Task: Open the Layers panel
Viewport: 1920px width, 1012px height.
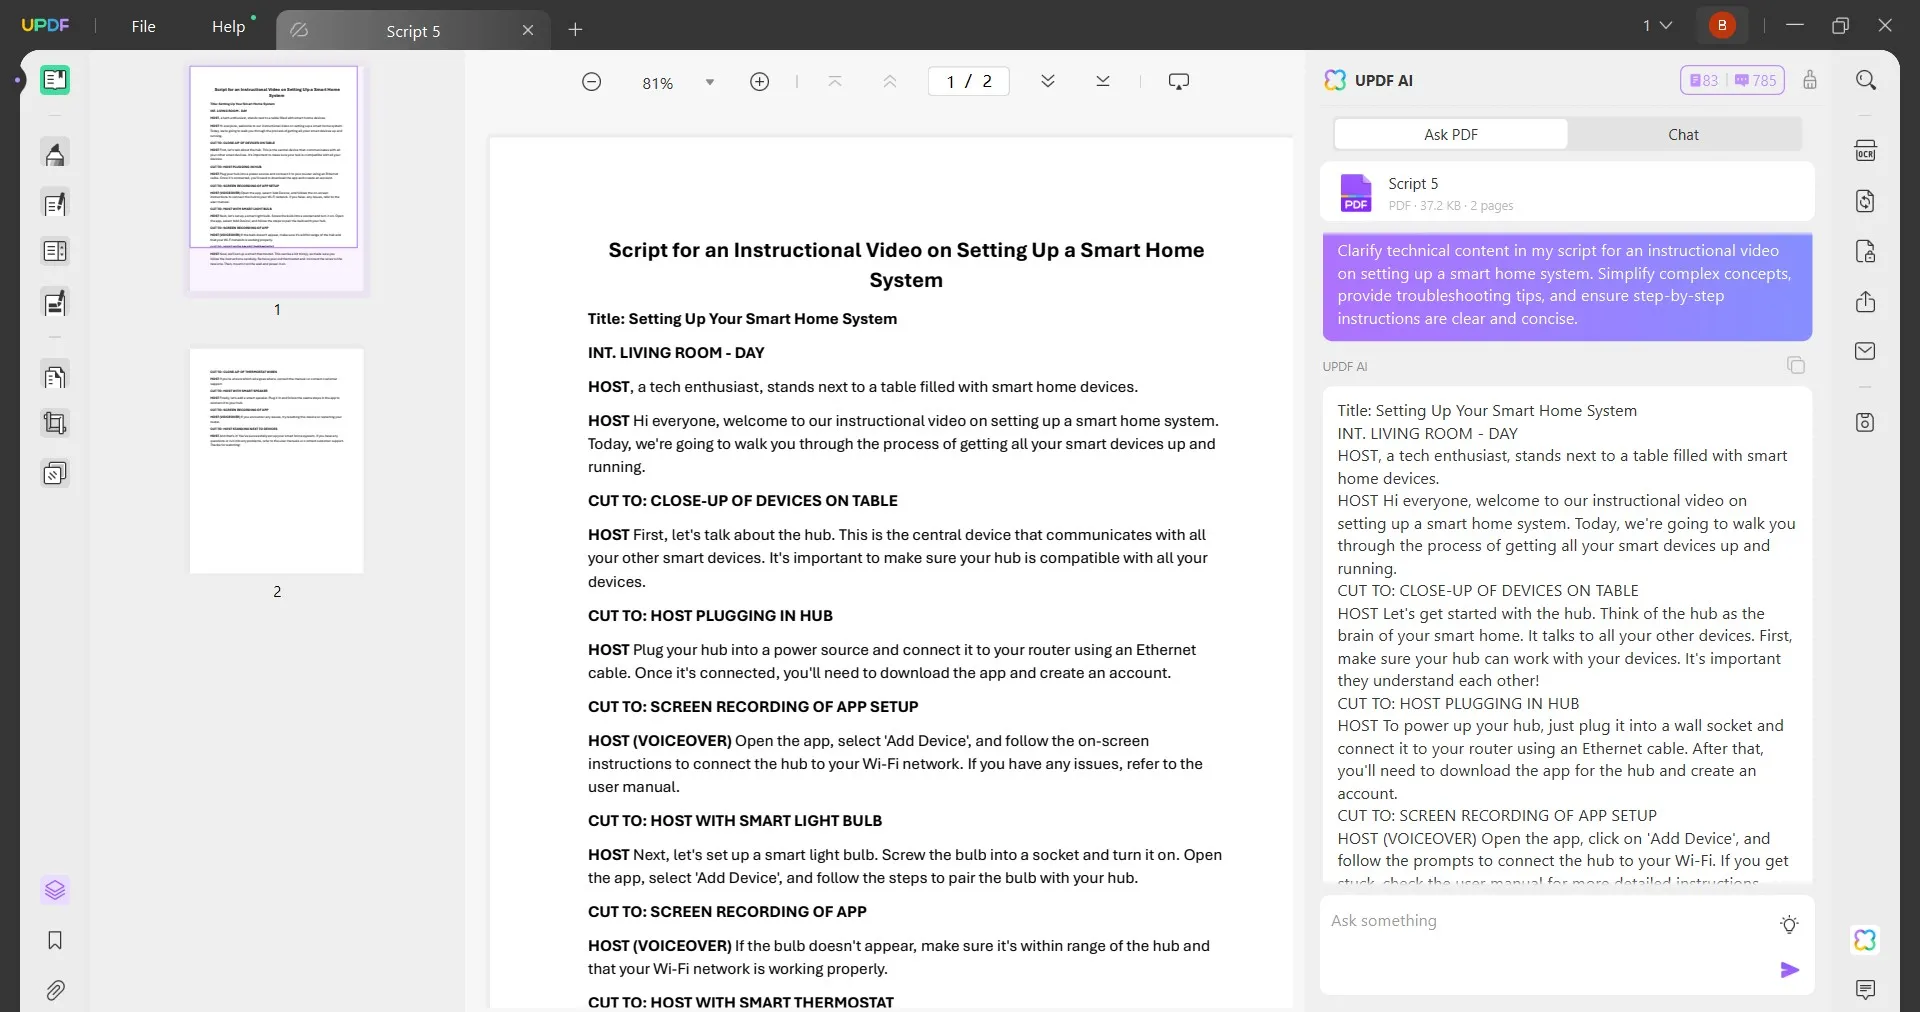Action: pos(55,890)
